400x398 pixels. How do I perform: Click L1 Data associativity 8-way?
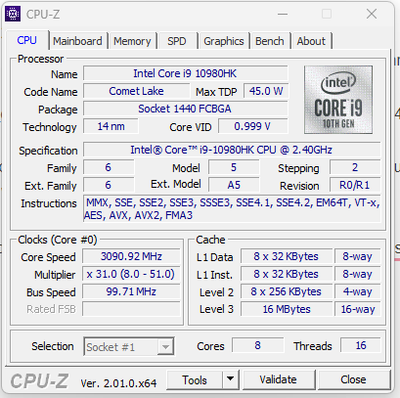357,256
